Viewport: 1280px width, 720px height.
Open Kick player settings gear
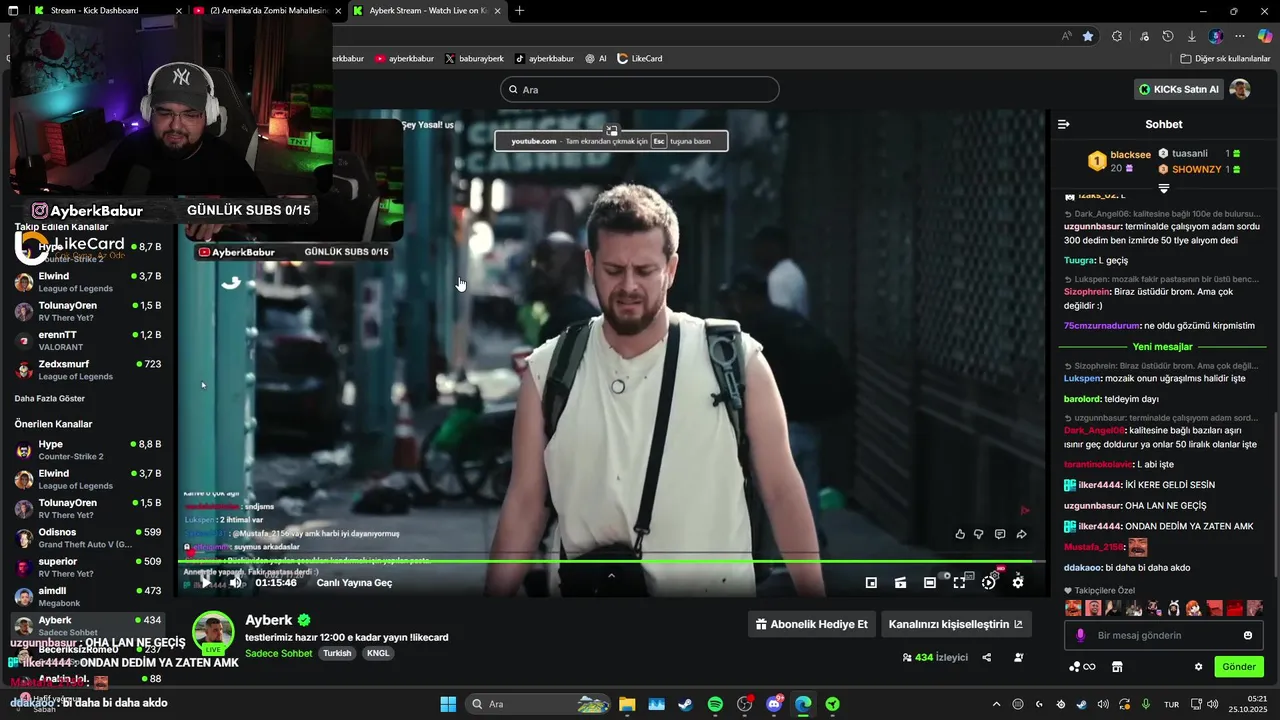point(1018,582)
